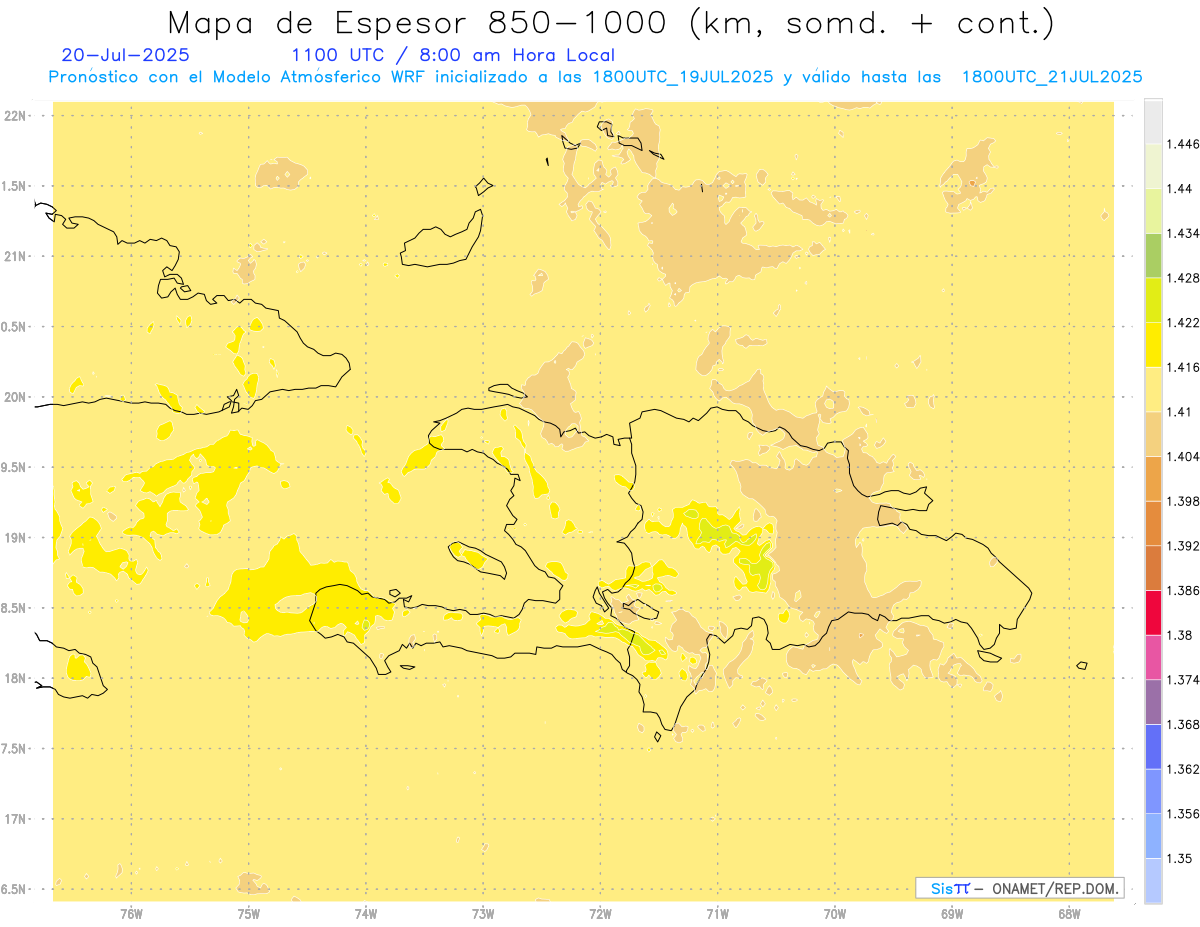The width and height of the screenshot is (1200, 927).
Task: Select the bright yellow 1.416–1.422 legend swatch
Action: (1153, 345)
